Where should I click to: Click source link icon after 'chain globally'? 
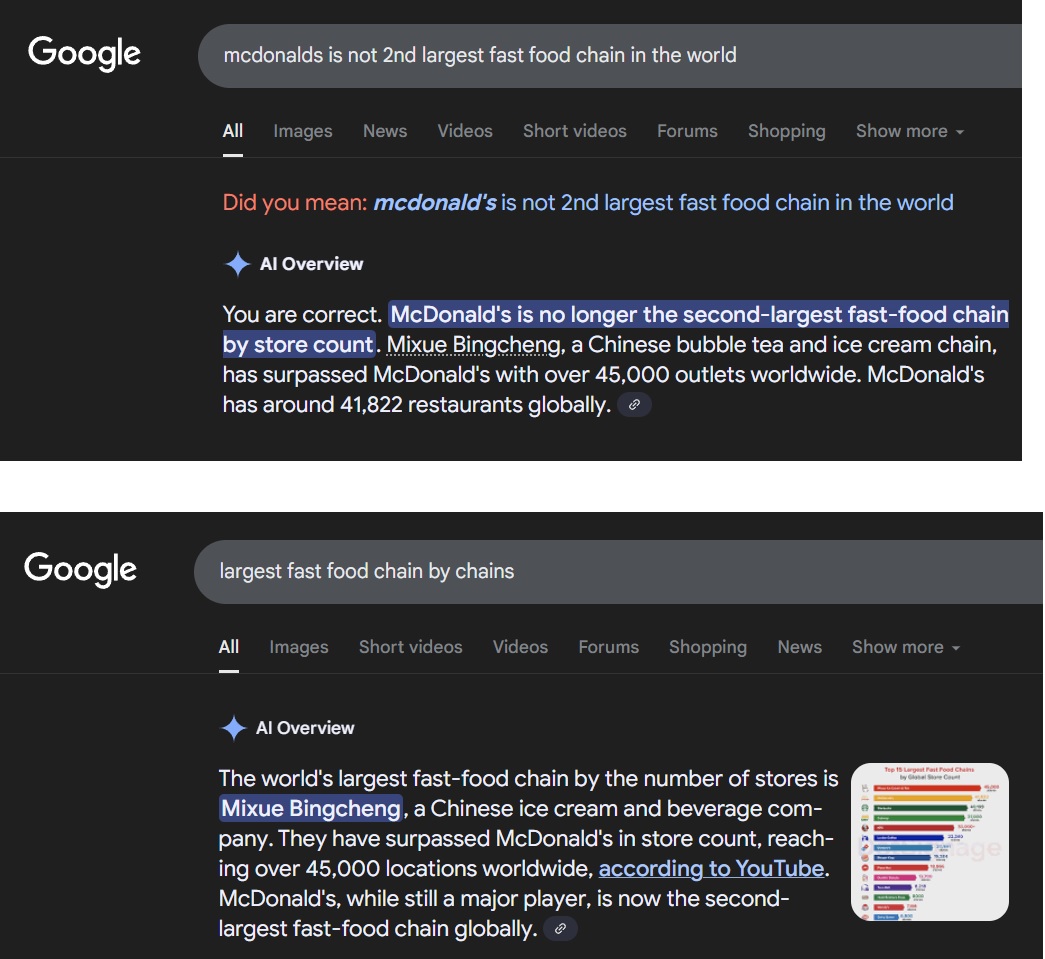coord(560,929)
